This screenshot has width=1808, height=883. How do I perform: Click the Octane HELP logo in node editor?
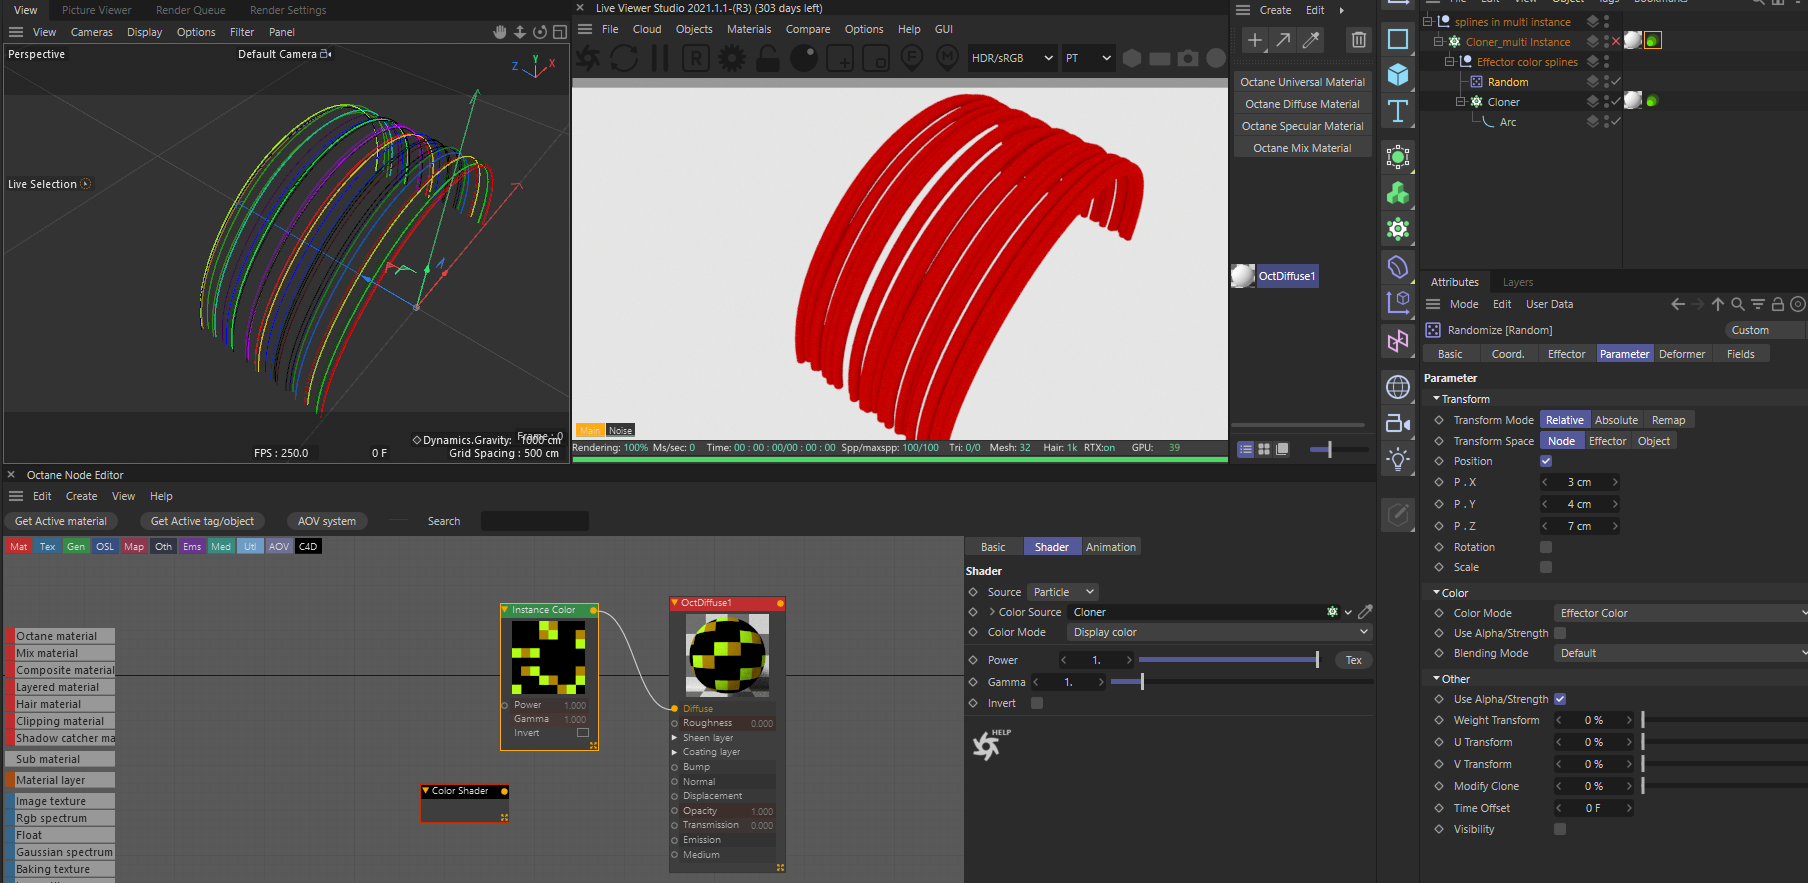pyautogui.click(x=990, y=744)
